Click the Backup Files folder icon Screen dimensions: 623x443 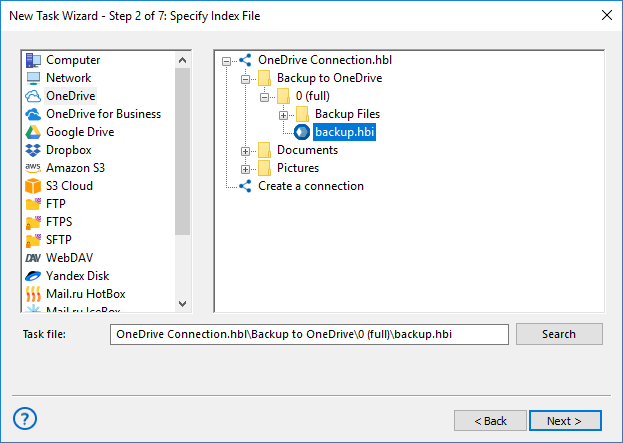302,114
